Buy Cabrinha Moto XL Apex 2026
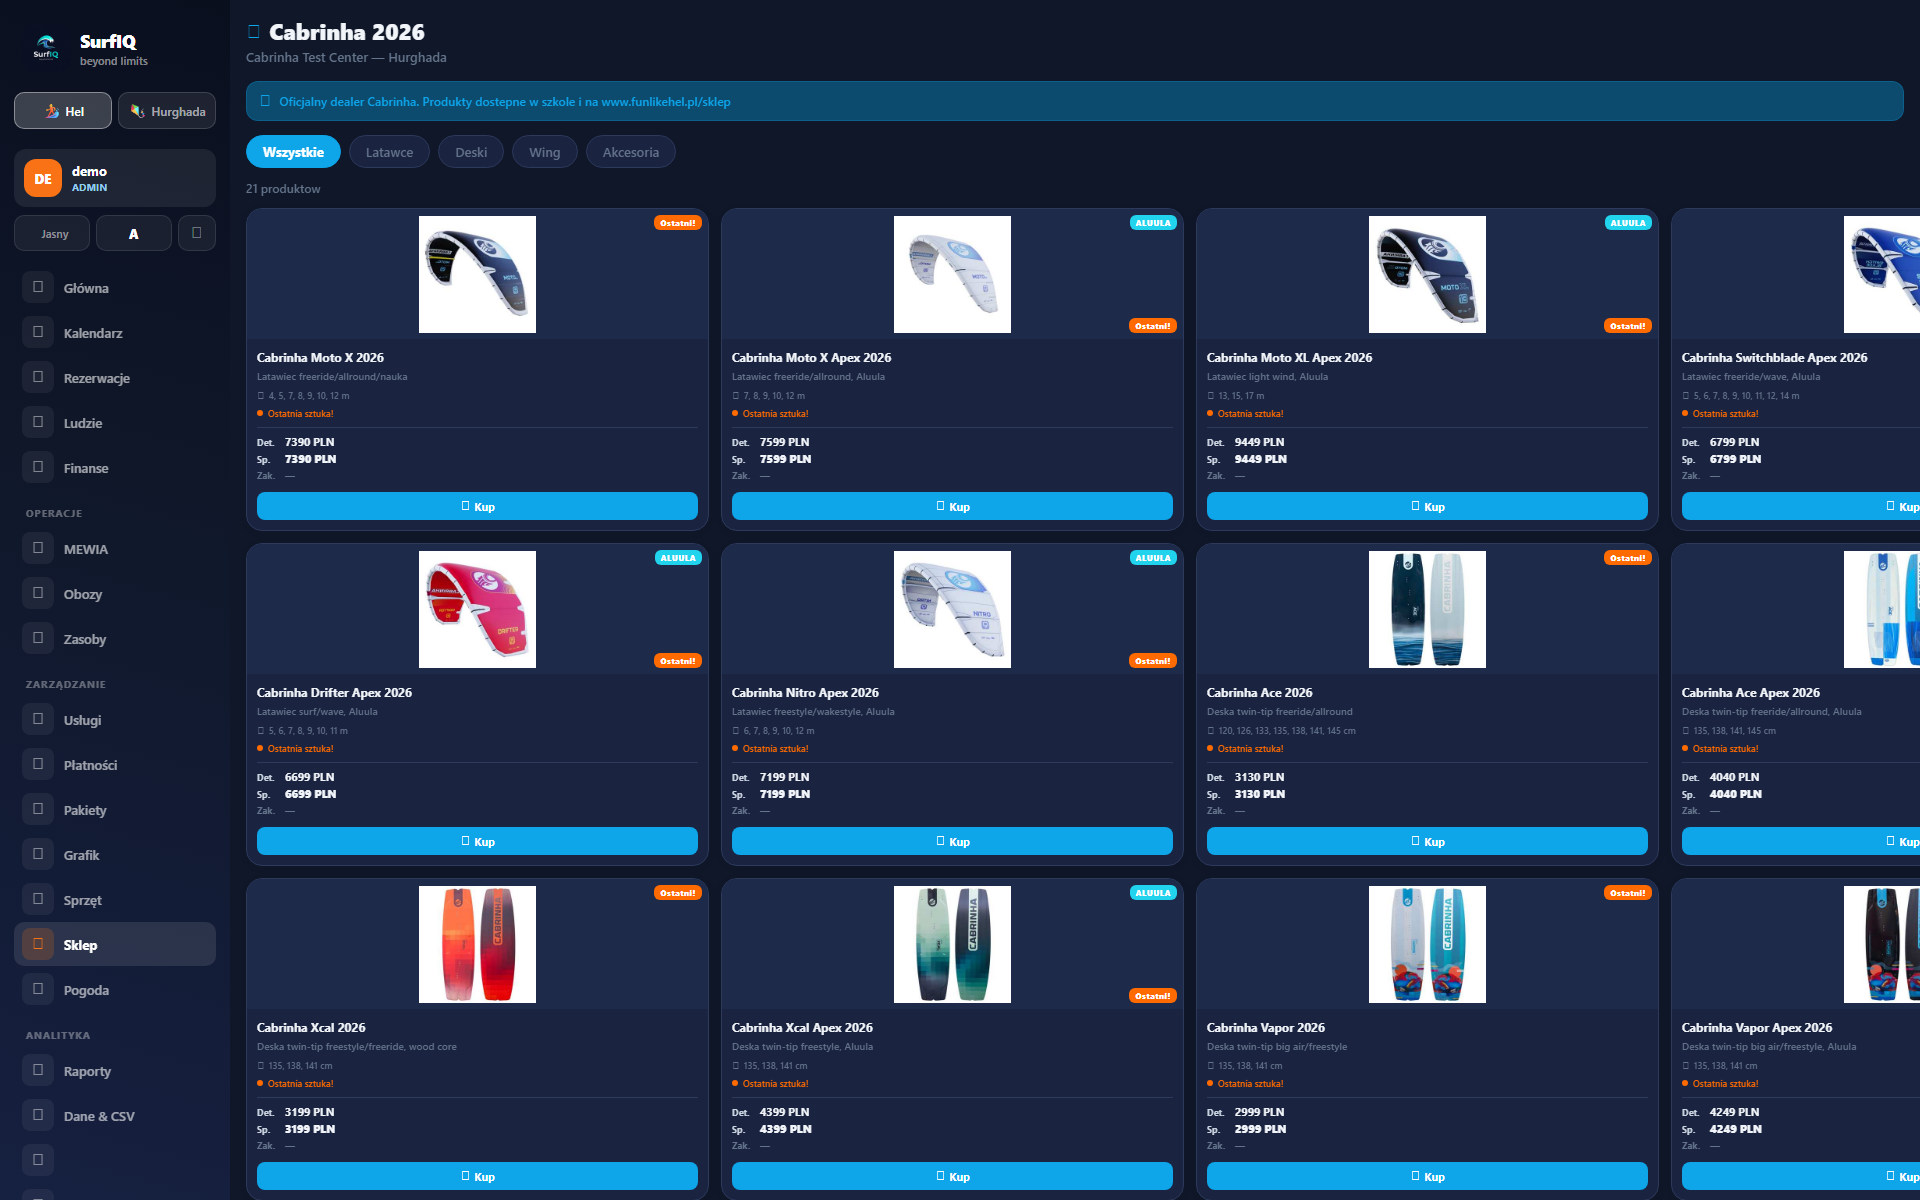The width and height of the screenshot is (1920, 1200). [1427, 506]
